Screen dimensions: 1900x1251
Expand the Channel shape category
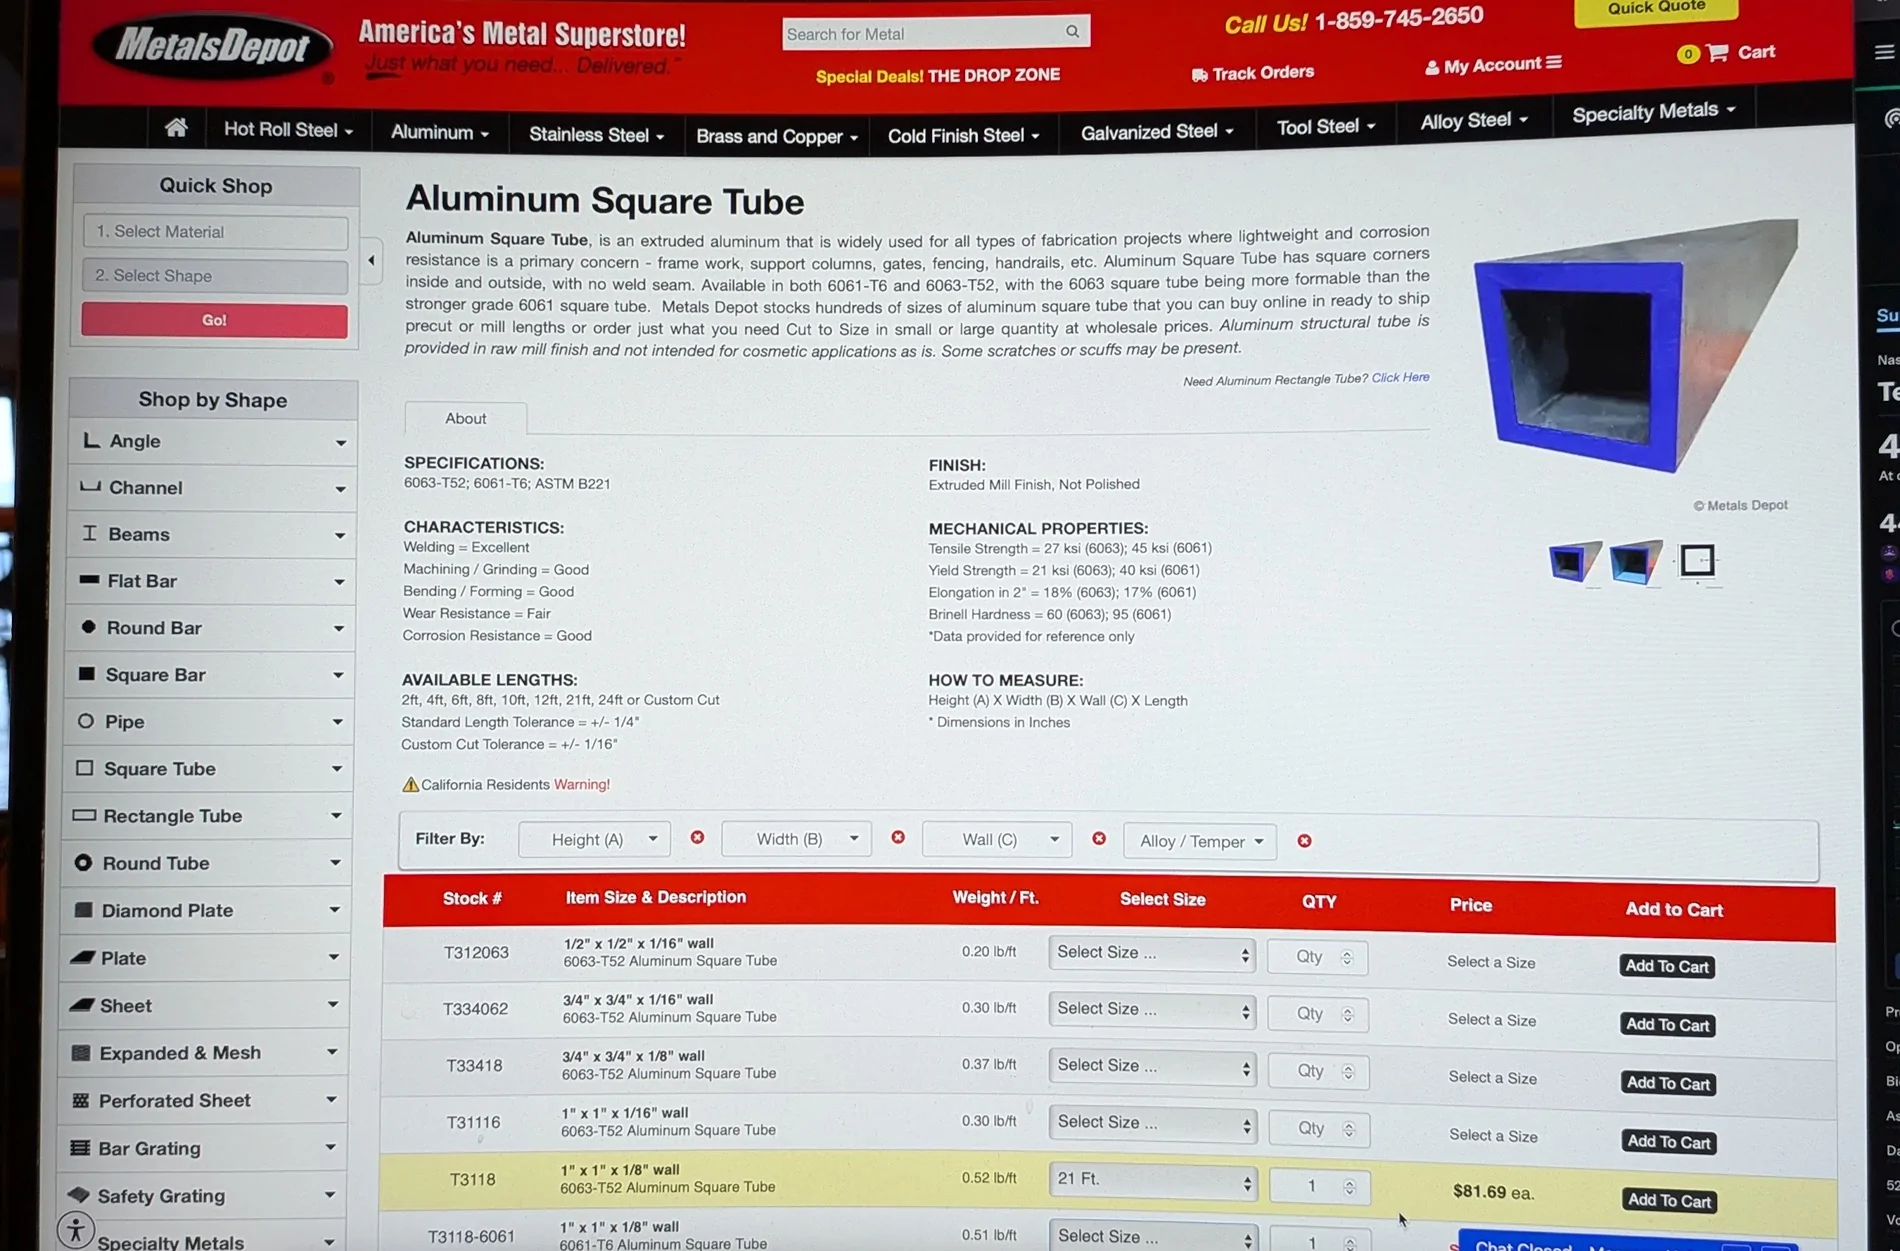pos(213,488)
